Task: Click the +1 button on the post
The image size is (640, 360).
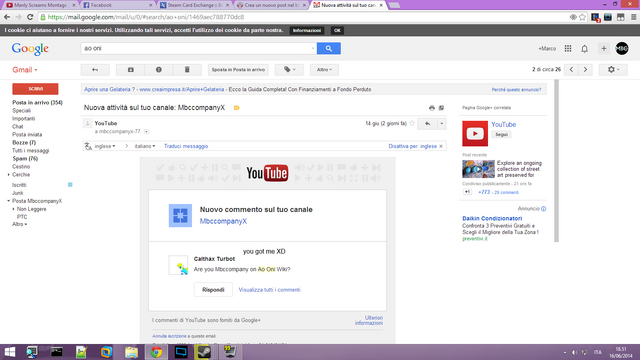Action: point(467,192)
